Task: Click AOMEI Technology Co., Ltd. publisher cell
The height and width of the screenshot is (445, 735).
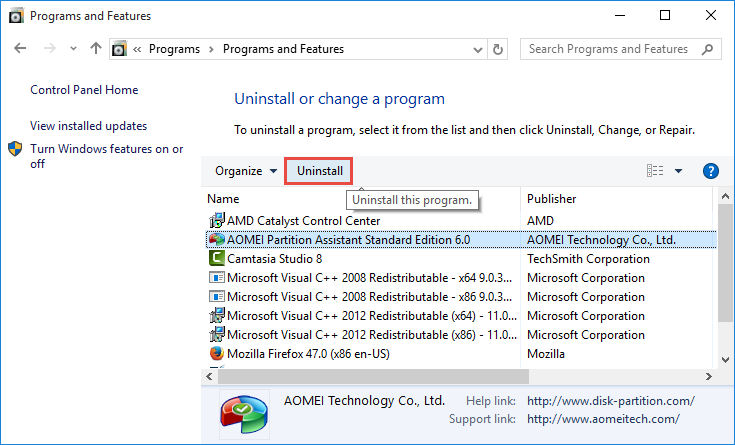Action: pos(601,240)
